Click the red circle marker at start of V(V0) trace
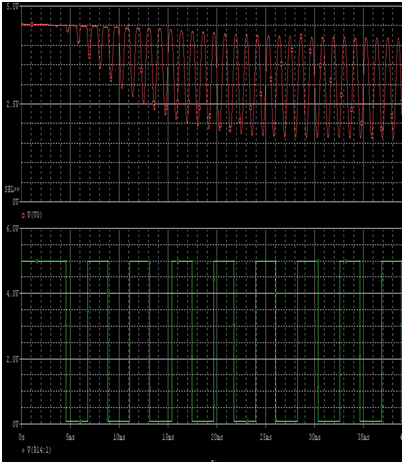404x464 pixels. 32,24
